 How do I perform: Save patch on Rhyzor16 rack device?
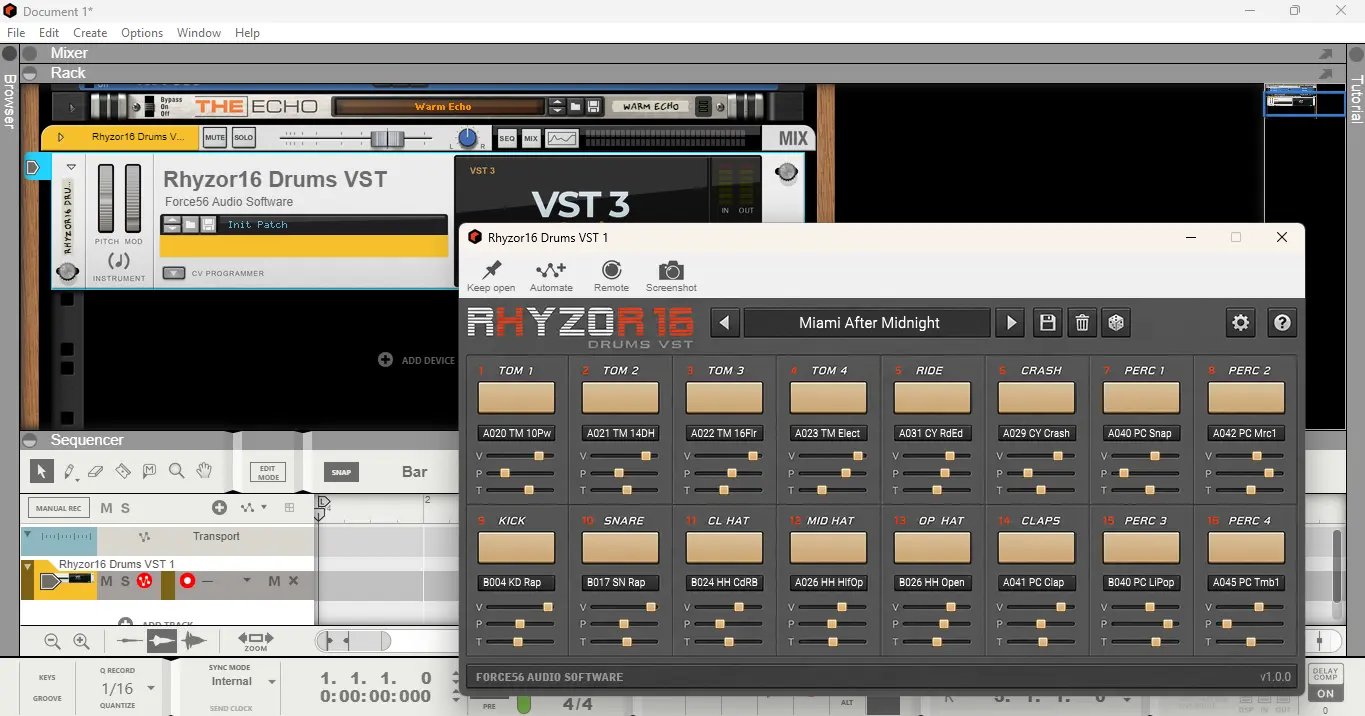coord(208,225)
